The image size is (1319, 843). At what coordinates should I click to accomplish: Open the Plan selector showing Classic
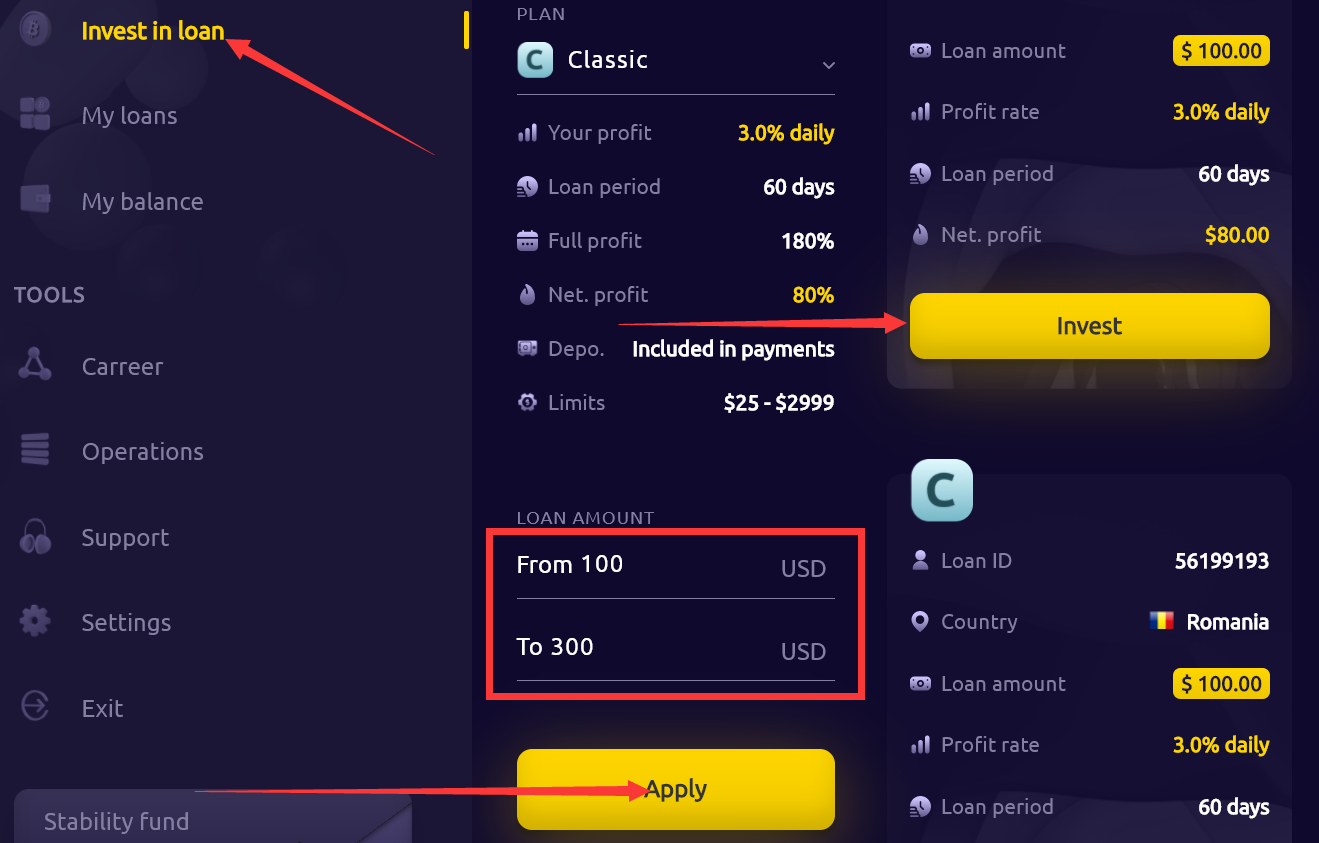(x=676, y=61)
